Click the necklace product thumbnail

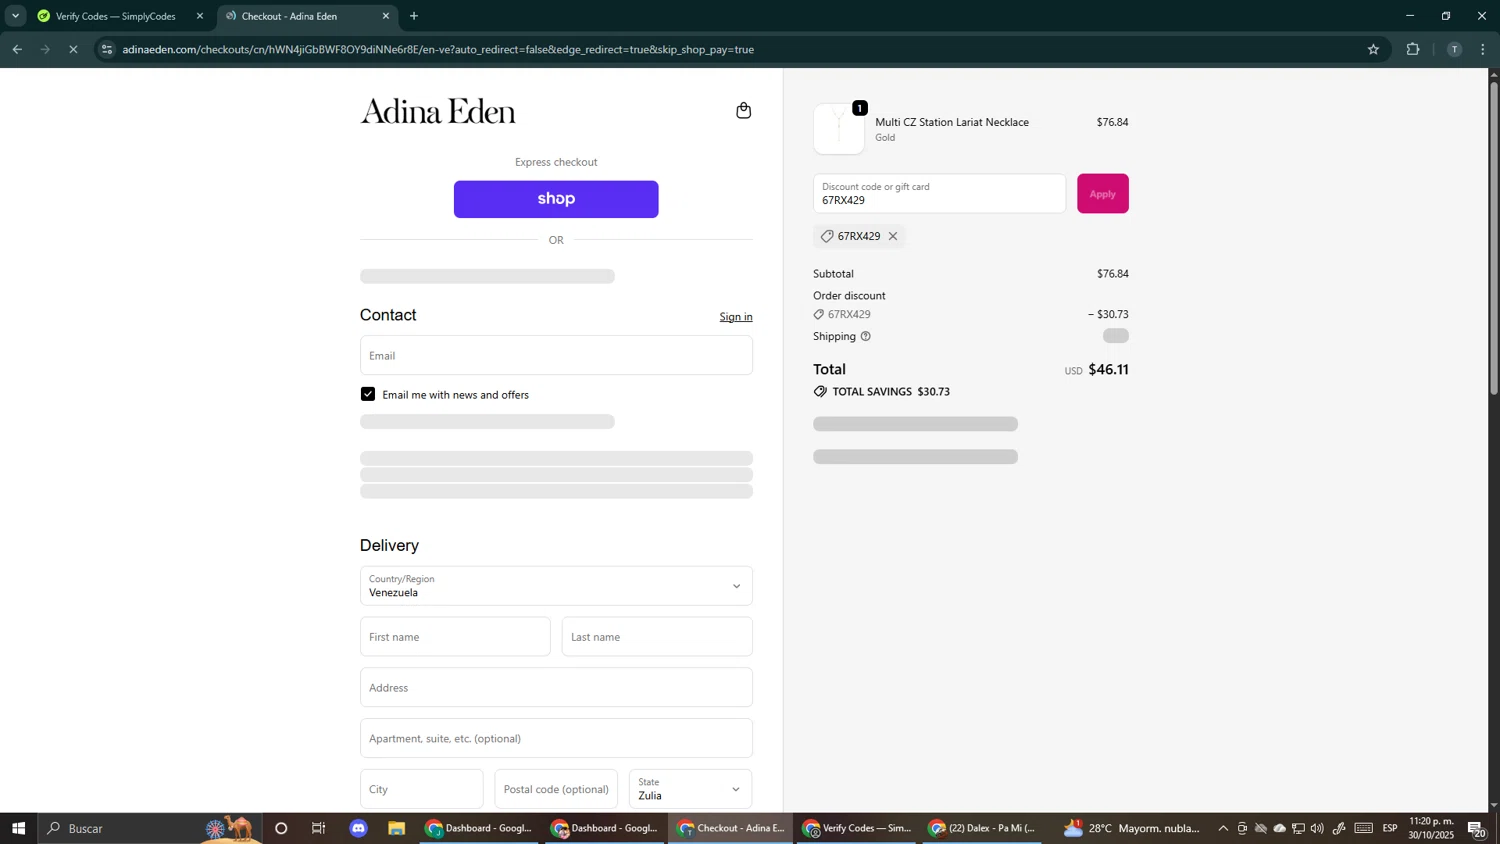[839, 129]
